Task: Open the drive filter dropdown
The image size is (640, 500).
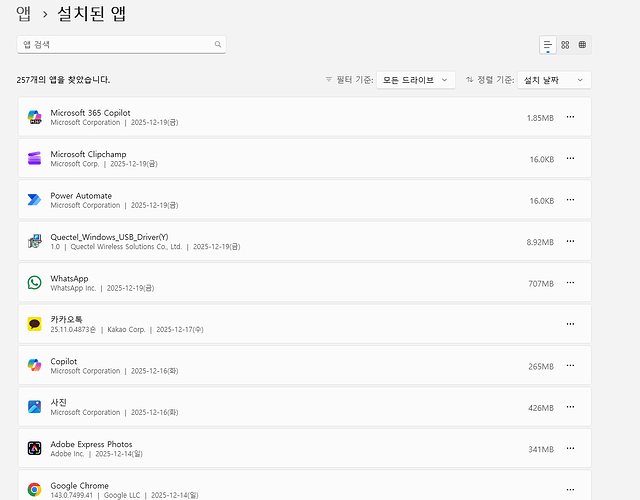Action: coord(416,80)
